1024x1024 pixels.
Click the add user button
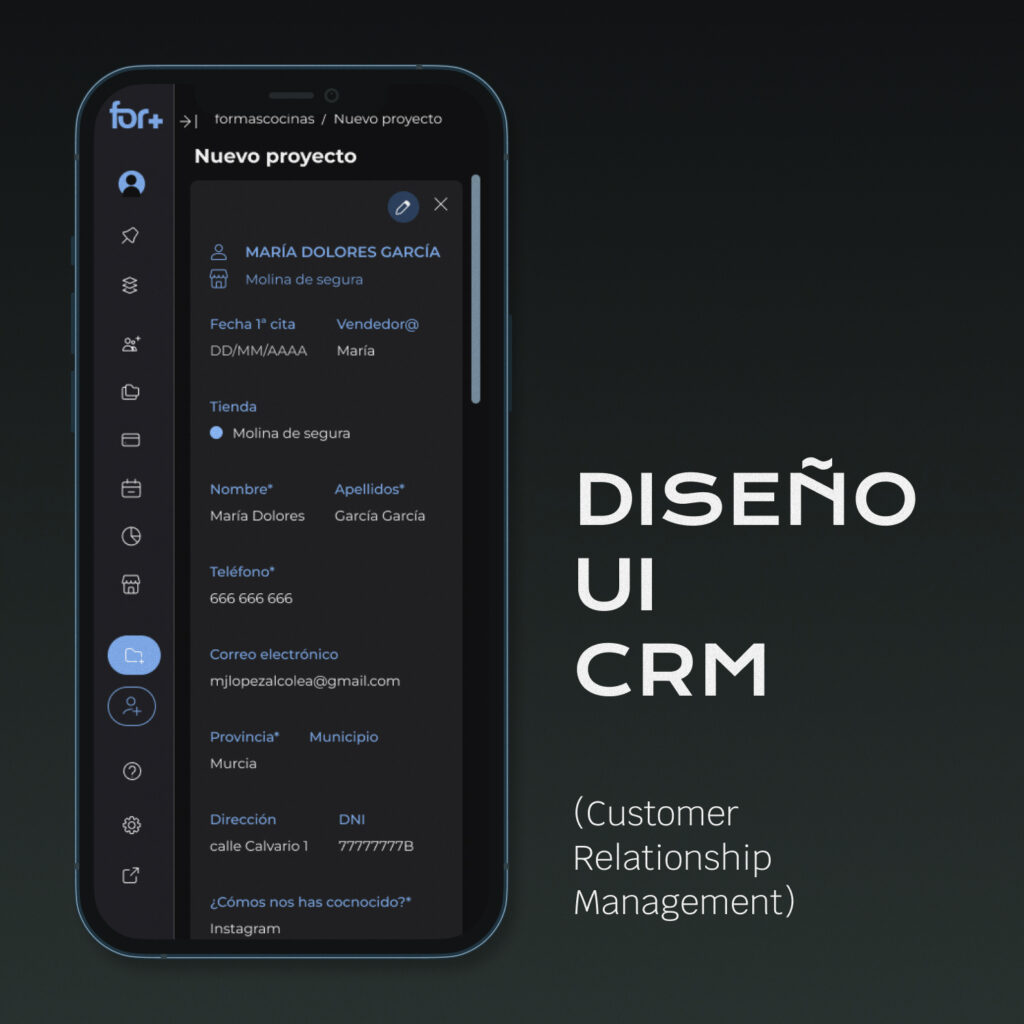click(132, 706)
